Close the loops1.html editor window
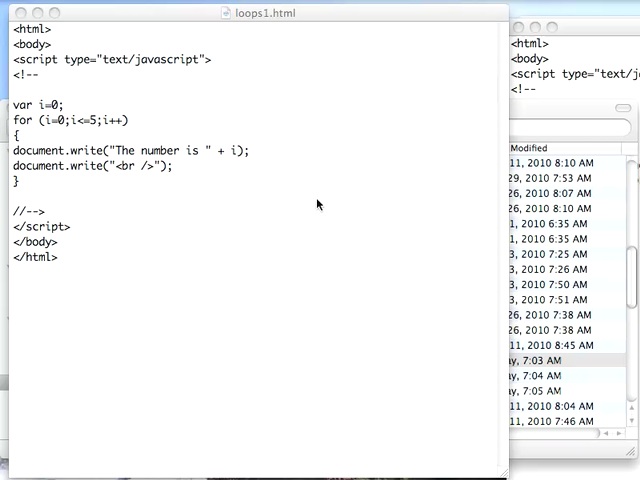Image resolution: width=640 pixels, height=480 pixels. pyautogui.click(x=21, y=13)
